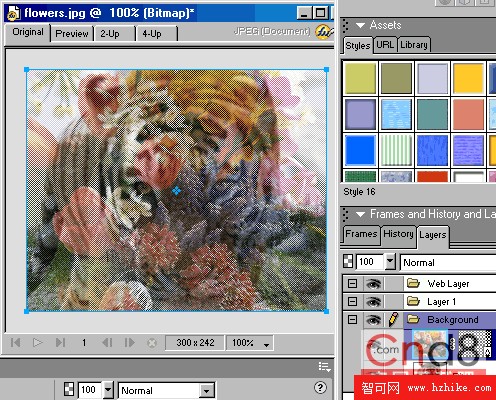Image resolution: width=496 pixels, height=400 pixels.
Task: Toggle visibility of Layer 1
Action: point(373,302)
